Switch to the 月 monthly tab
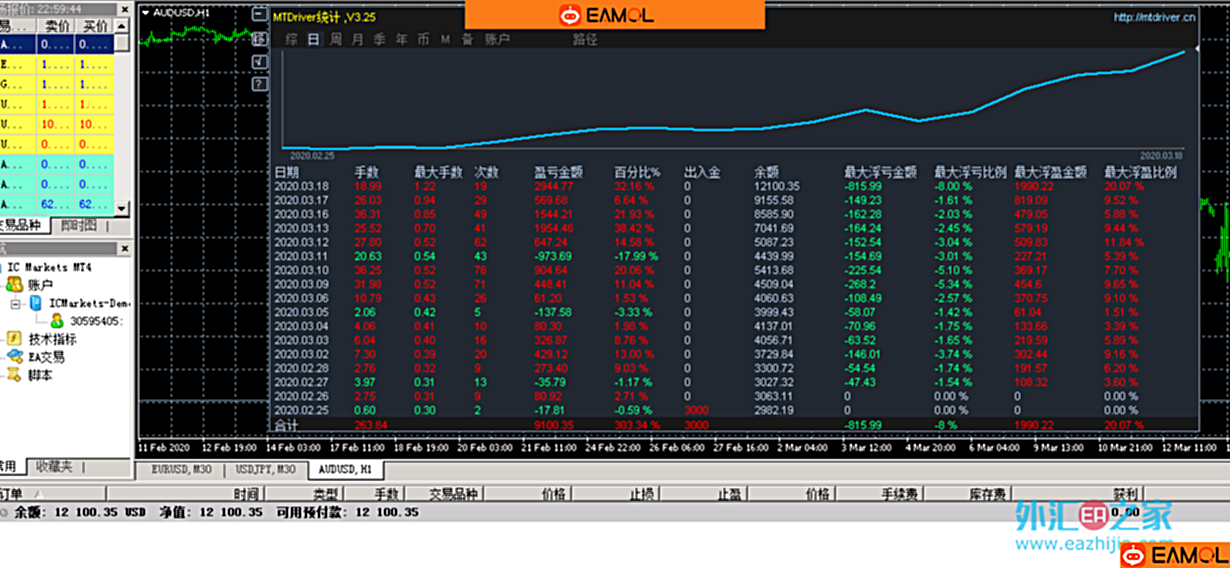The width and height of the screenshot is (1230, 568). pos(357,39)
